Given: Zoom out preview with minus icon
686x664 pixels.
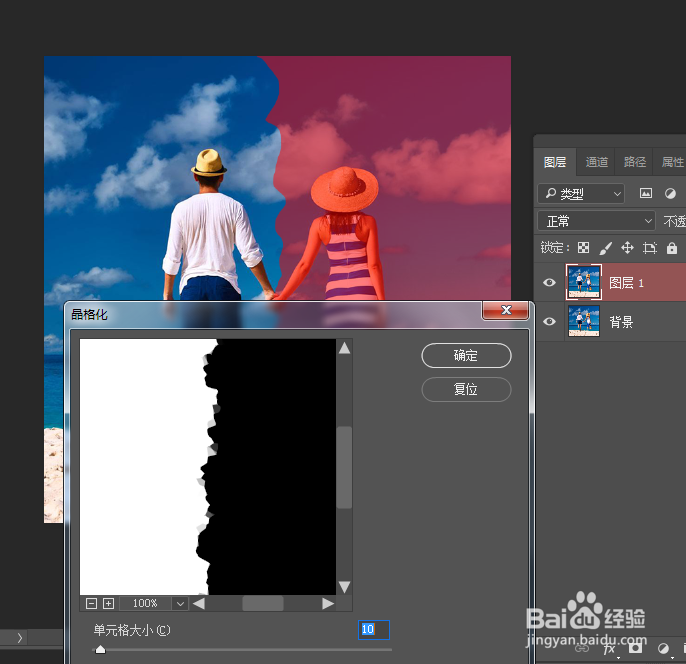Looking at the screenshot, I should point(91,604).
